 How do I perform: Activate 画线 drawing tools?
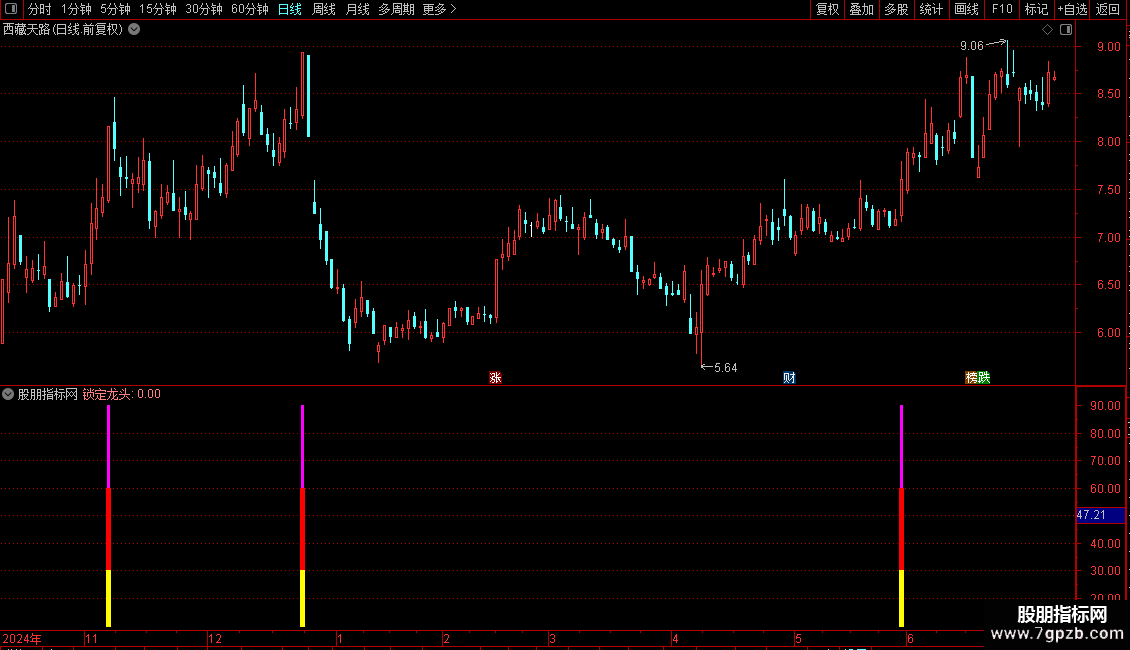tap(966, 9)
